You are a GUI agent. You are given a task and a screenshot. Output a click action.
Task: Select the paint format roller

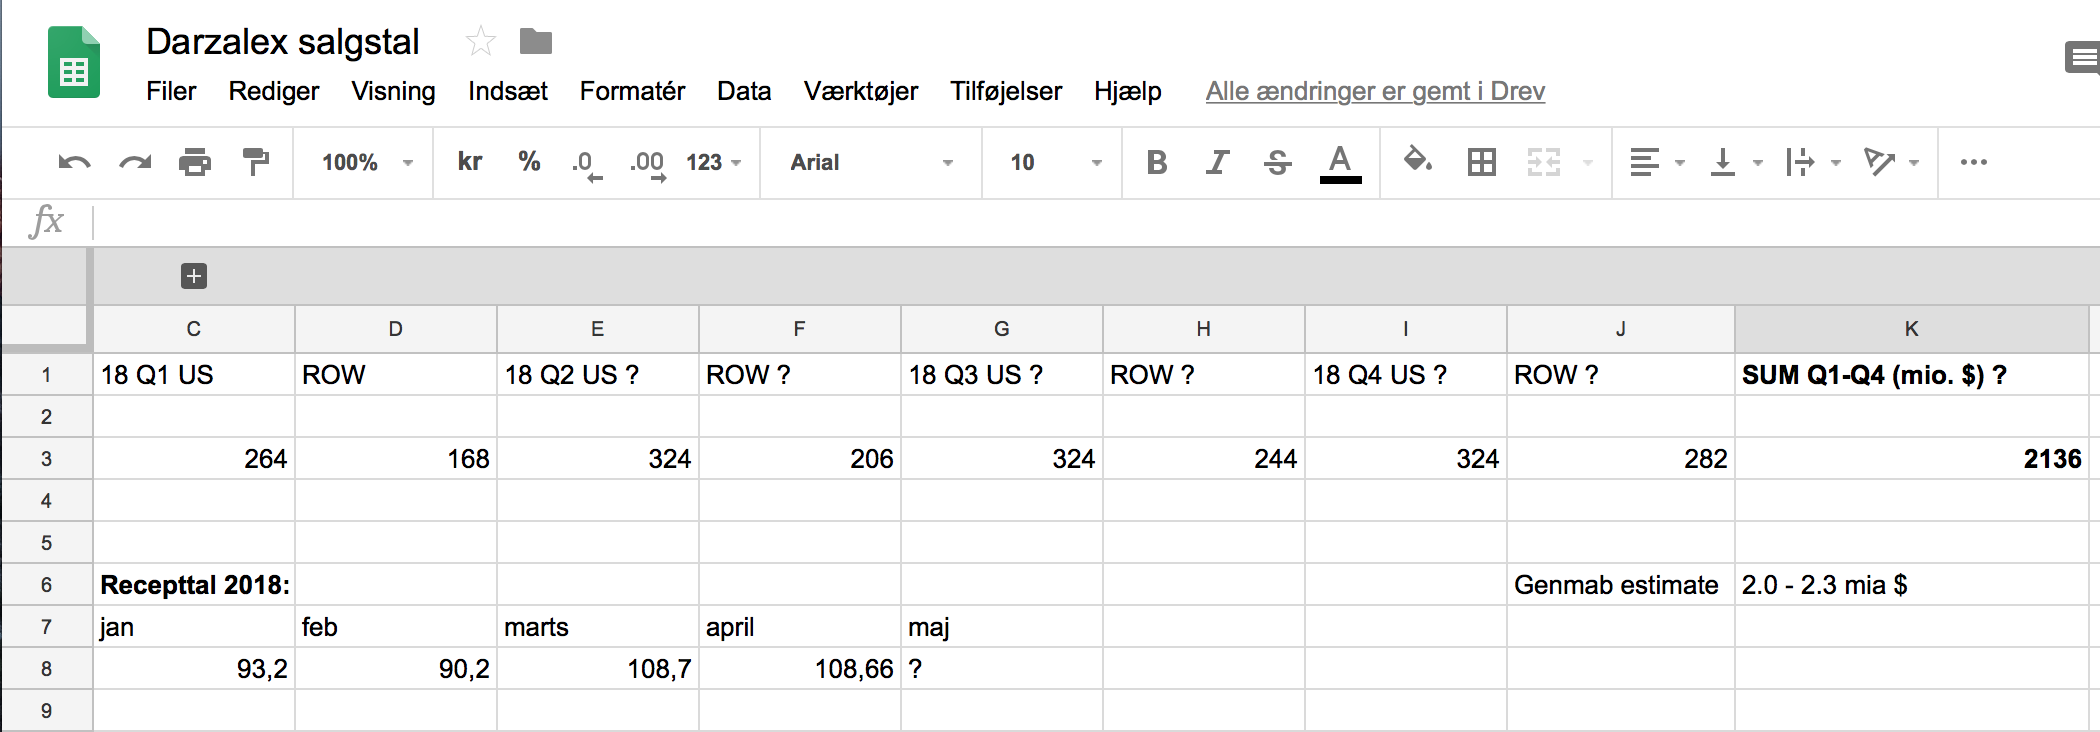(256, 162)
